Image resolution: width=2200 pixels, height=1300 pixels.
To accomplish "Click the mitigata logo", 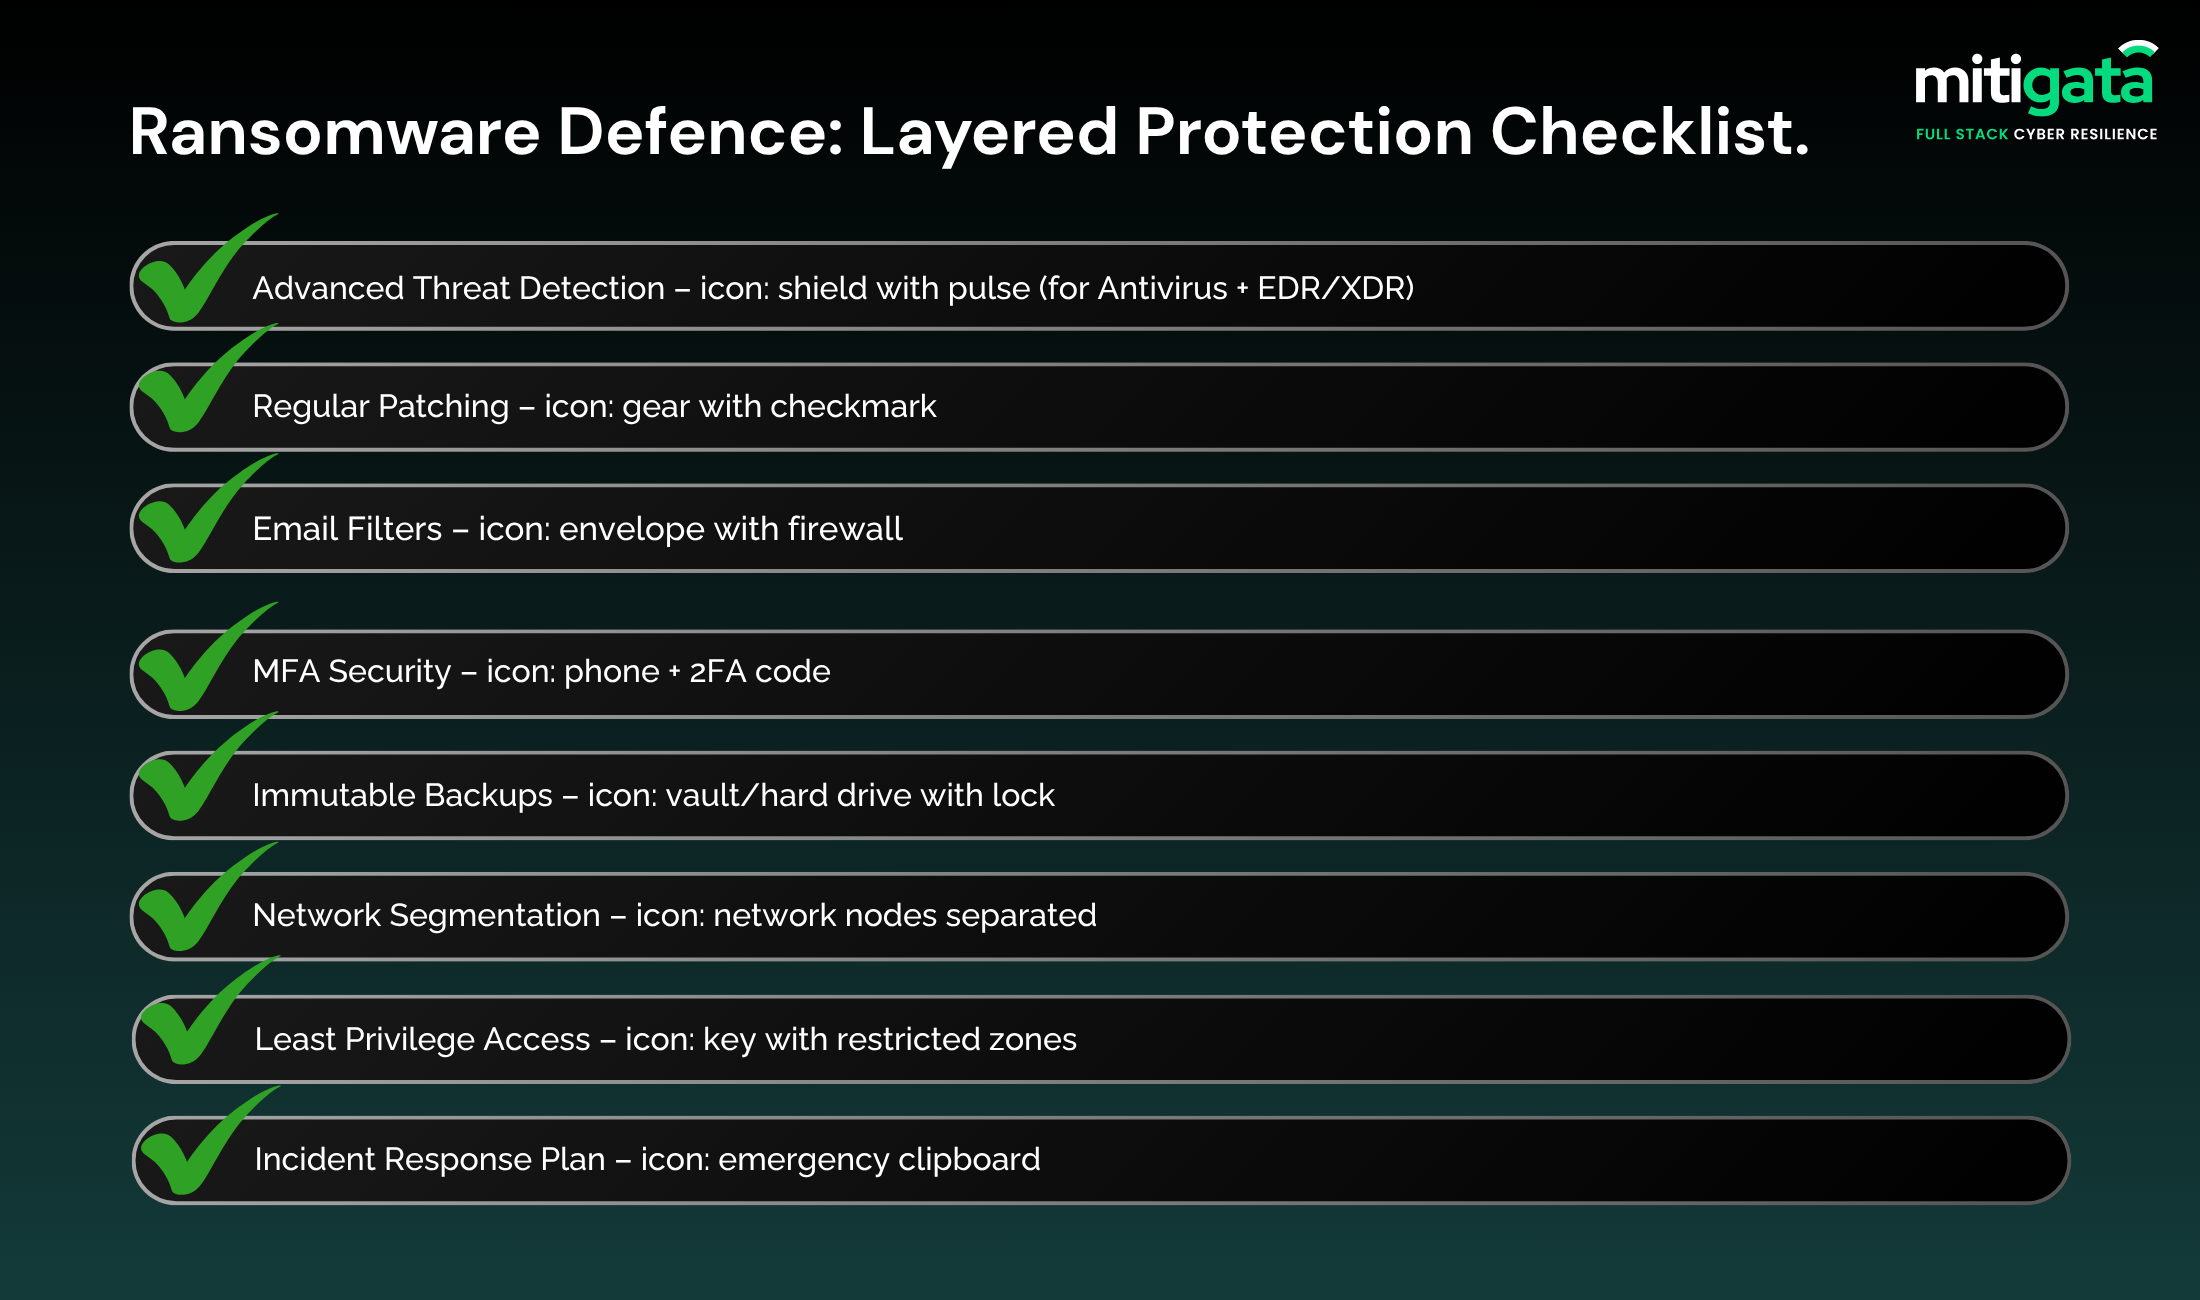I will [x=2035, y=80].
